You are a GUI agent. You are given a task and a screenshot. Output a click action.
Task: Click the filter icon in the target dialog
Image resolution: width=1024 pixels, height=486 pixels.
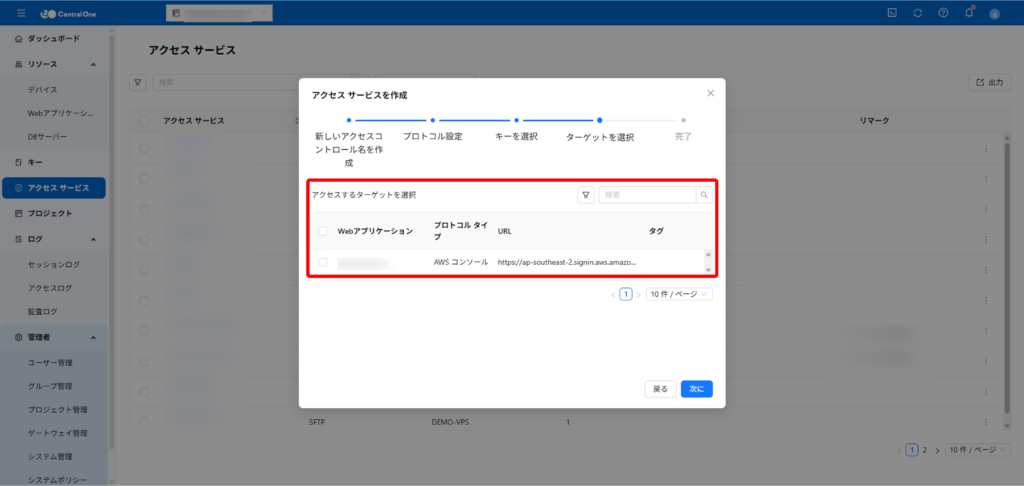point(586,195)
